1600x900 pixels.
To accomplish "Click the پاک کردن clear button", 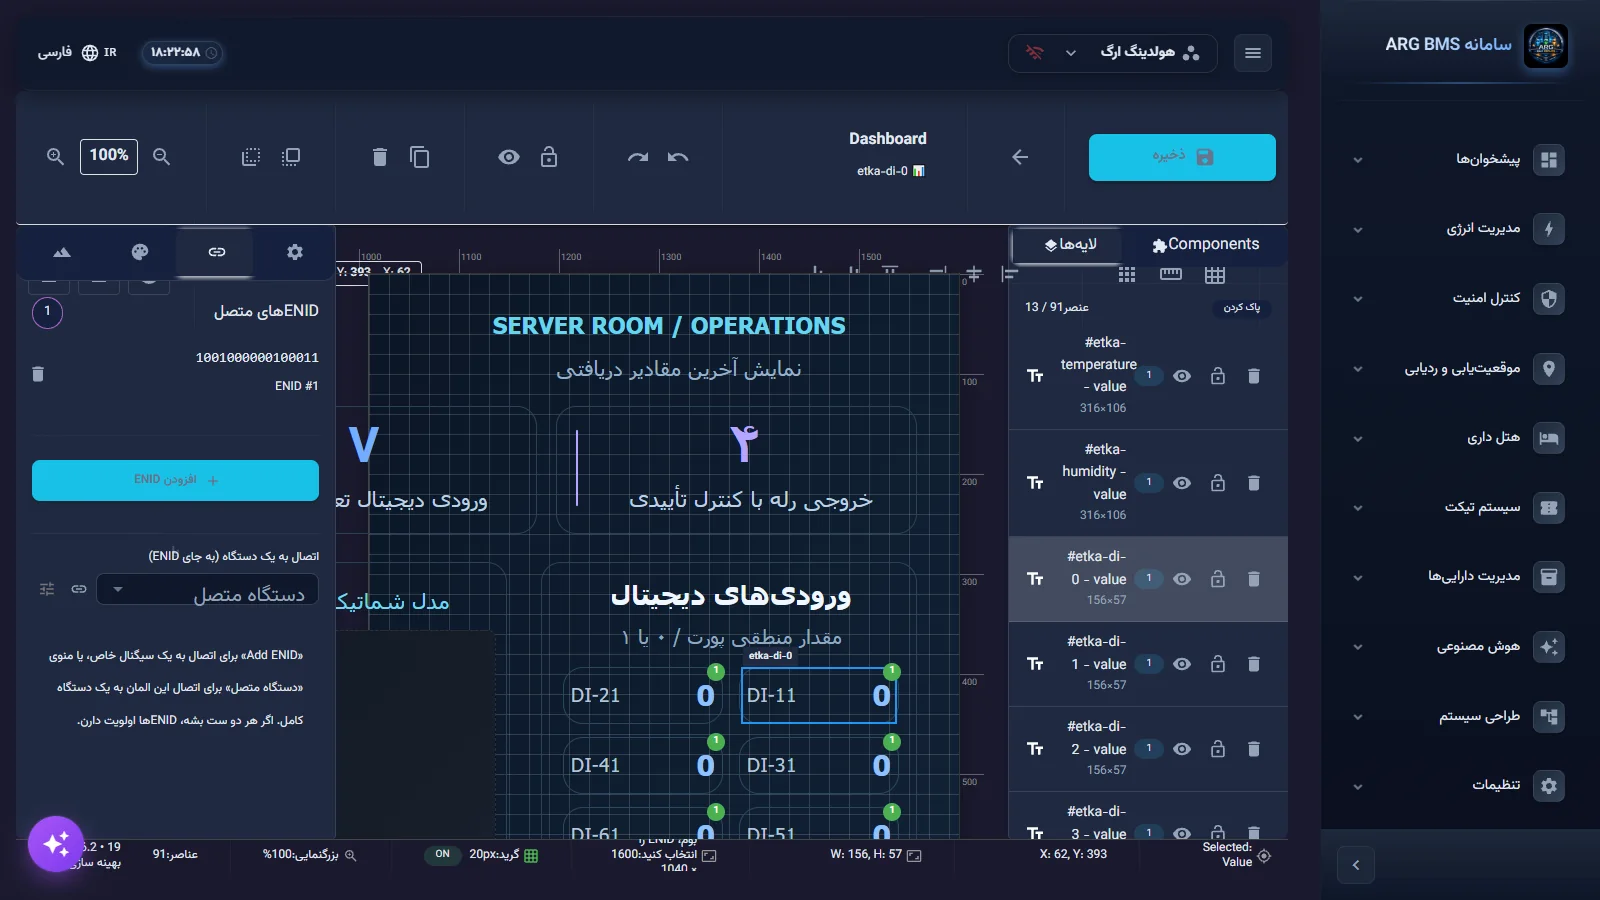I will point(1242,308).
